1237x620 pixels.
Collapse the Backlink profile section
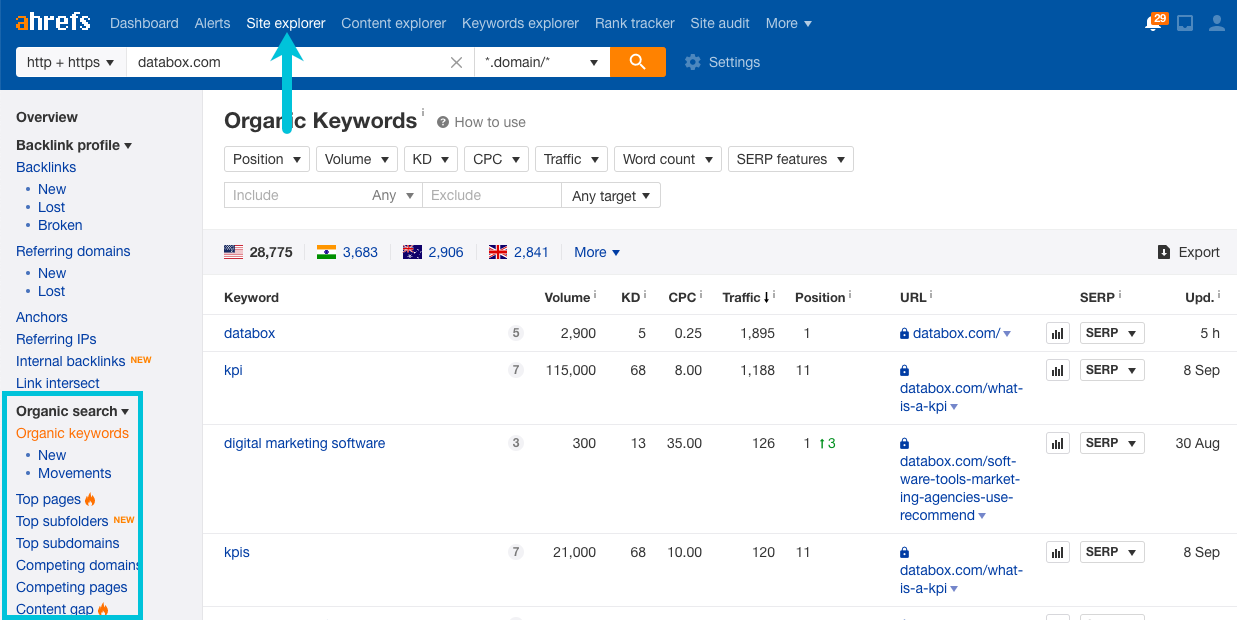74,145
